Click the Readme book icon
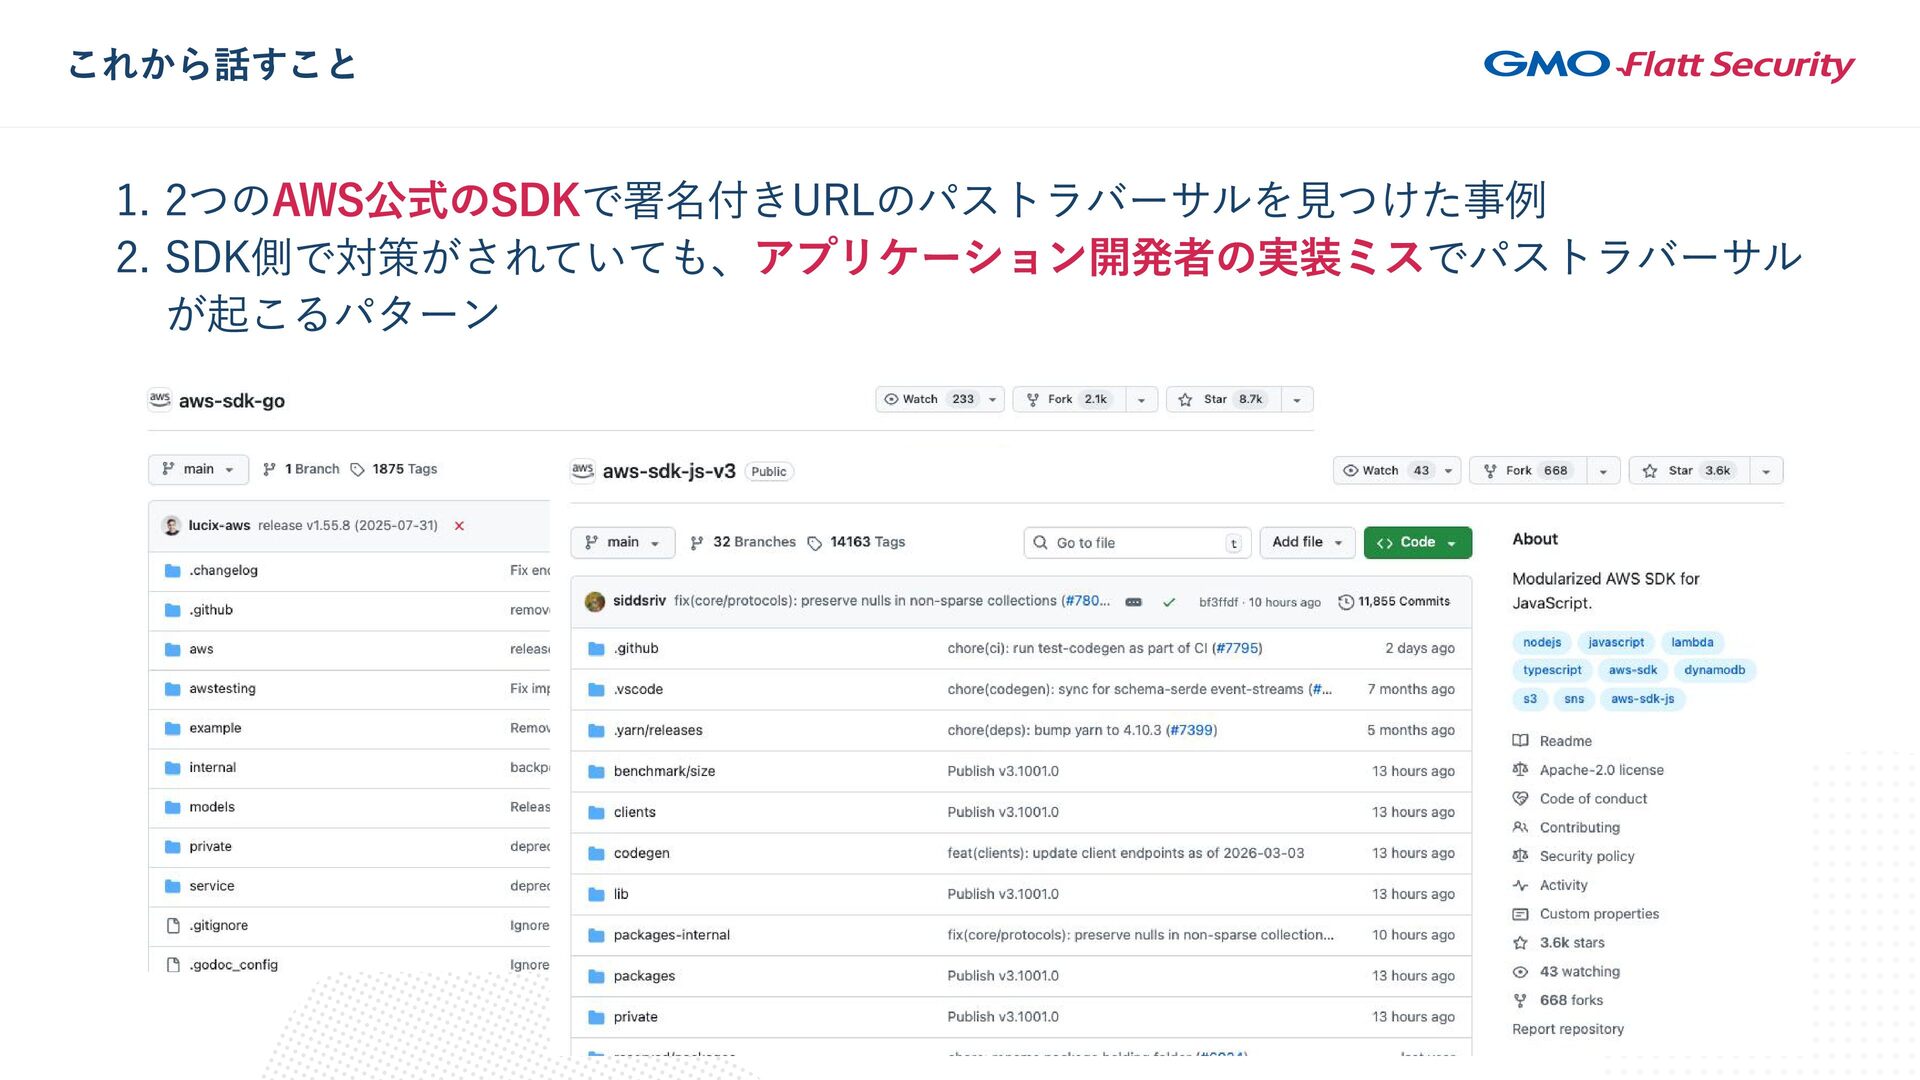Viewport: 1920px width, 1080px height. point(1520,741)
